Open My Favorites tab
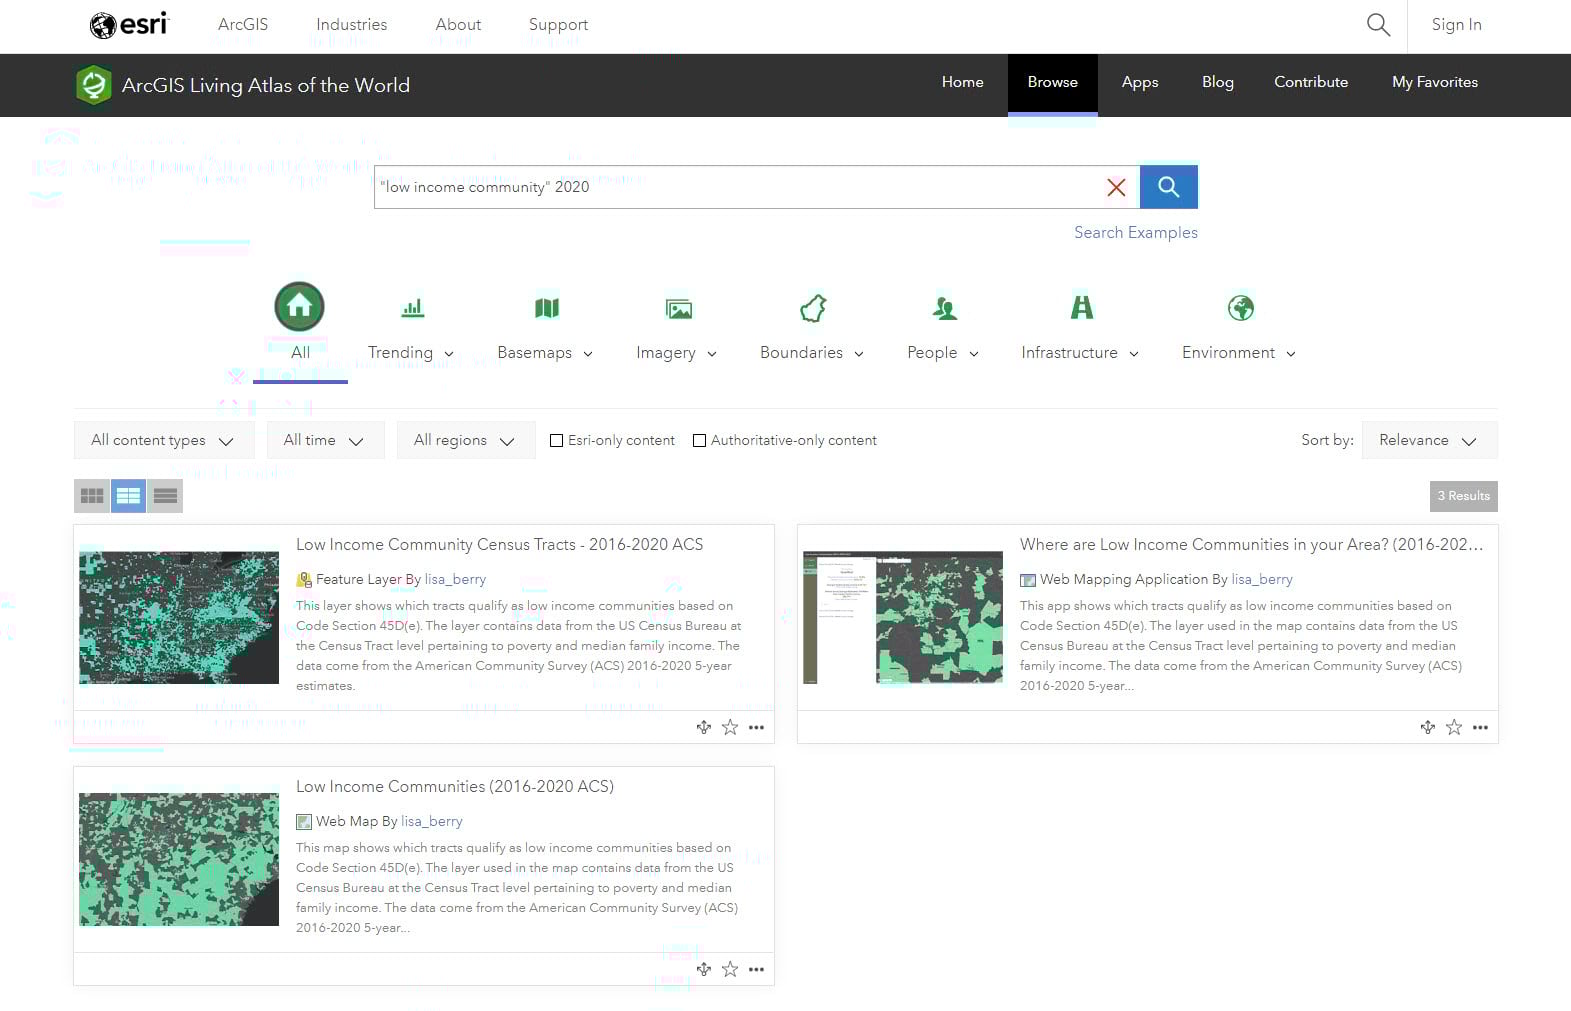 click(1434, 83)
